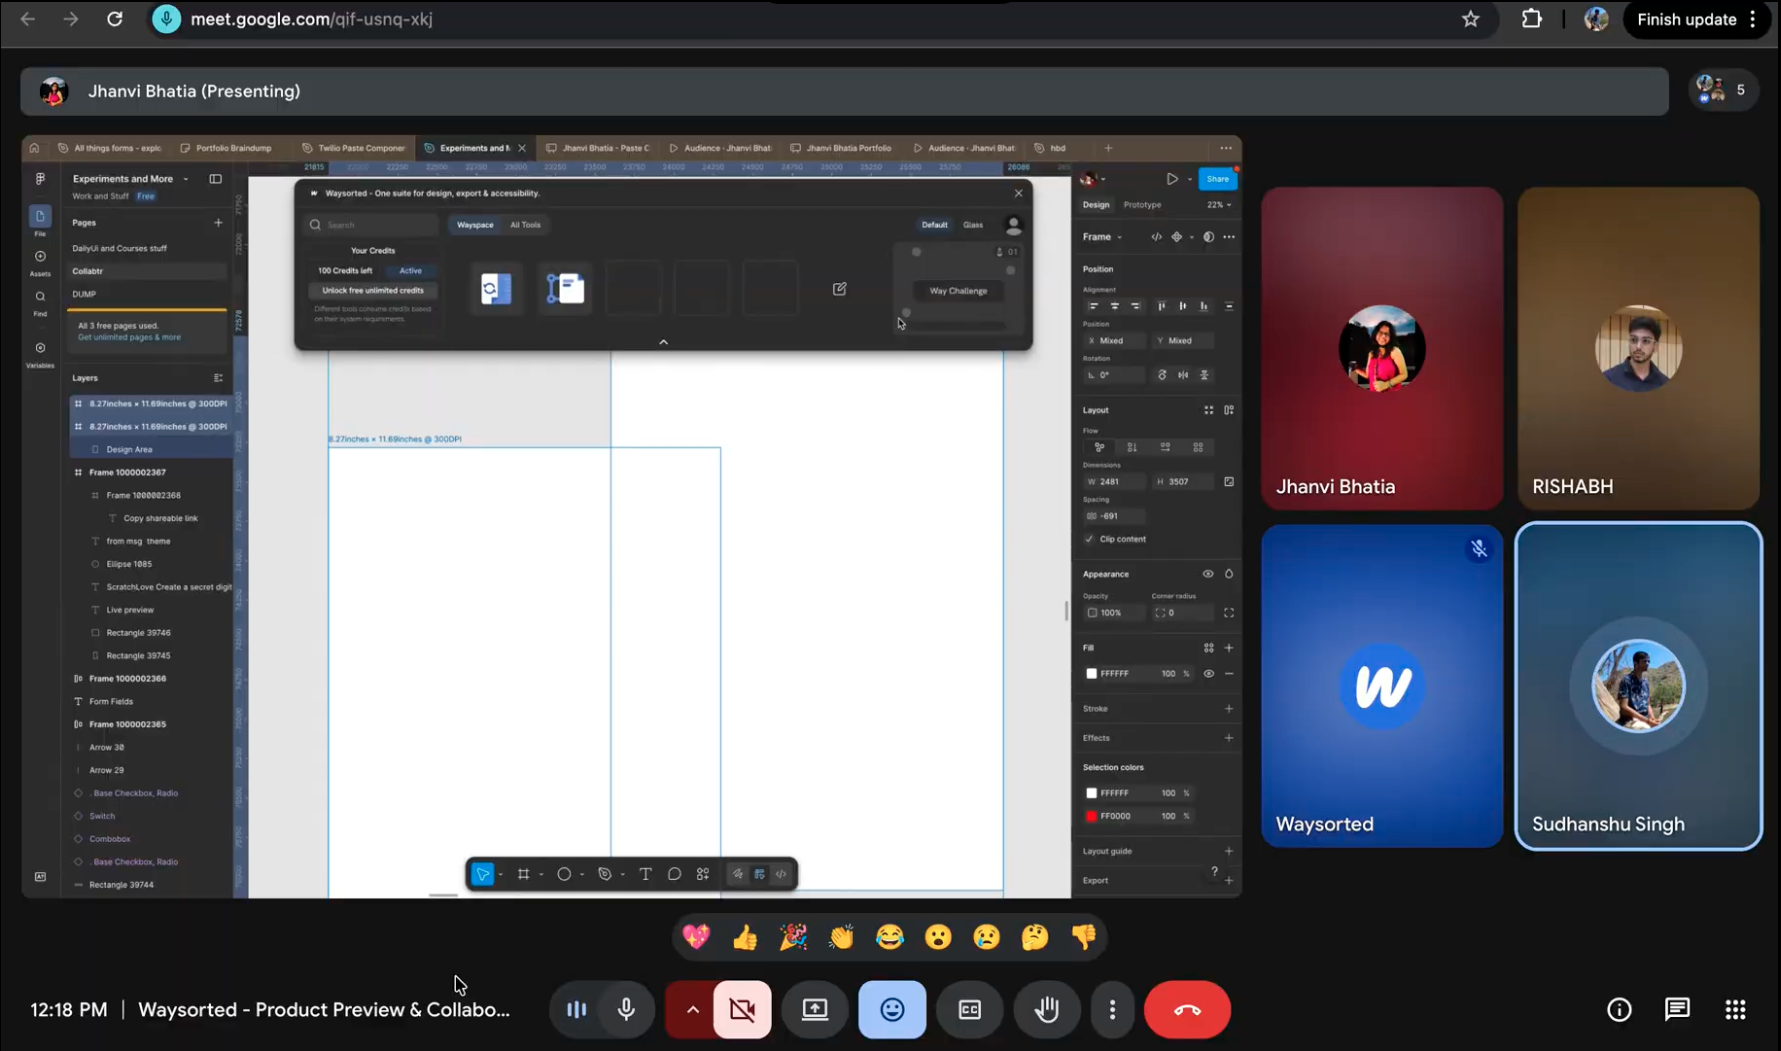Select the Text tool in Figma toolbar
This screenshot has width=1781, height=1051.
point(645,874)
